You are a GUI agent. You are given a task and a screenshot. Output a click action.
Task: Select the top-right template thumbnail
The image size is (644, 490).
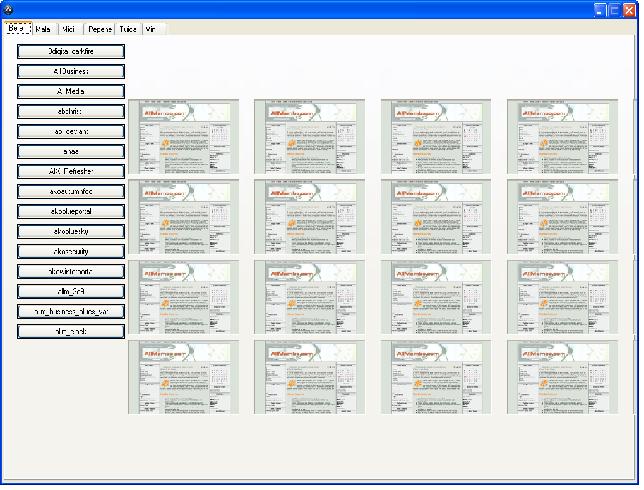coord(561,136)
